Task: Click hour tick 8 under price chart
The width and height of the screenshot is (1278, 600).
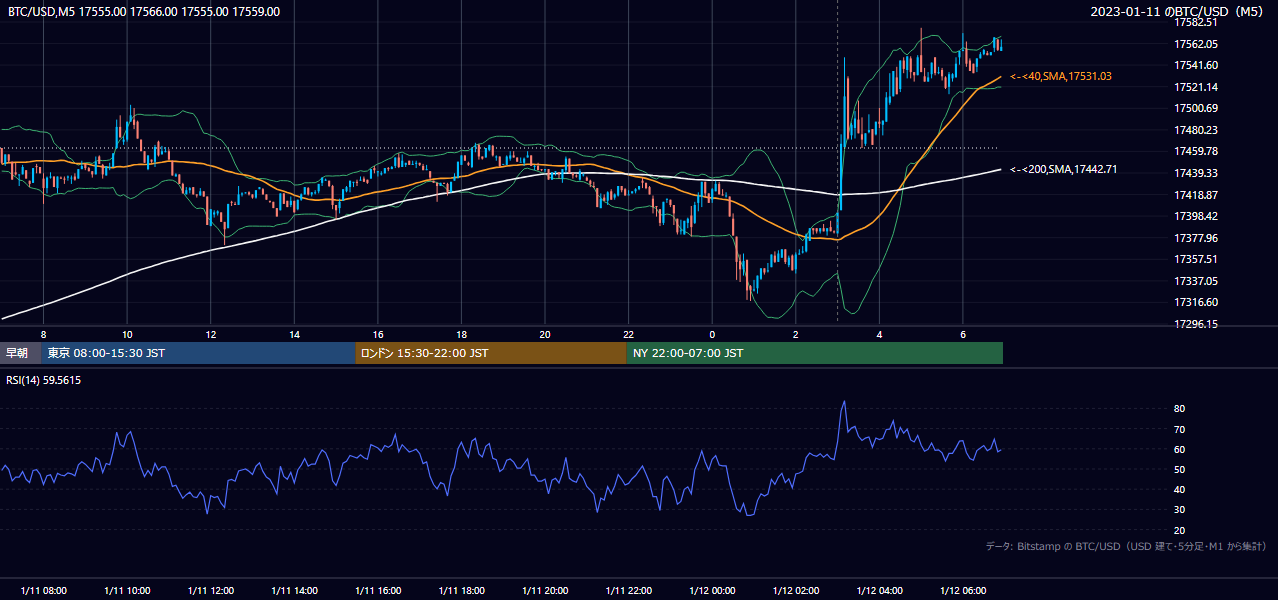Action: click(x=43, y=334)
